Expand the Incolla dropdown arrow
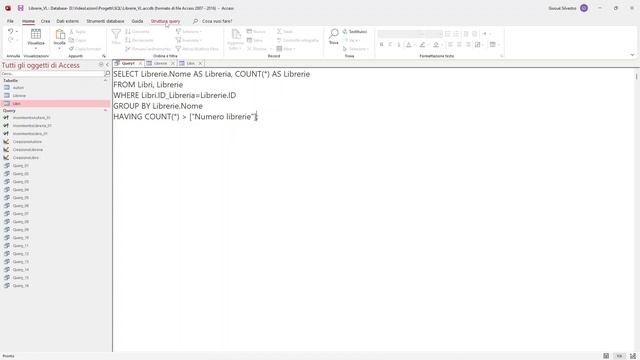The width and height of the screenshot is (640, 360). click(x=60, y=49)
